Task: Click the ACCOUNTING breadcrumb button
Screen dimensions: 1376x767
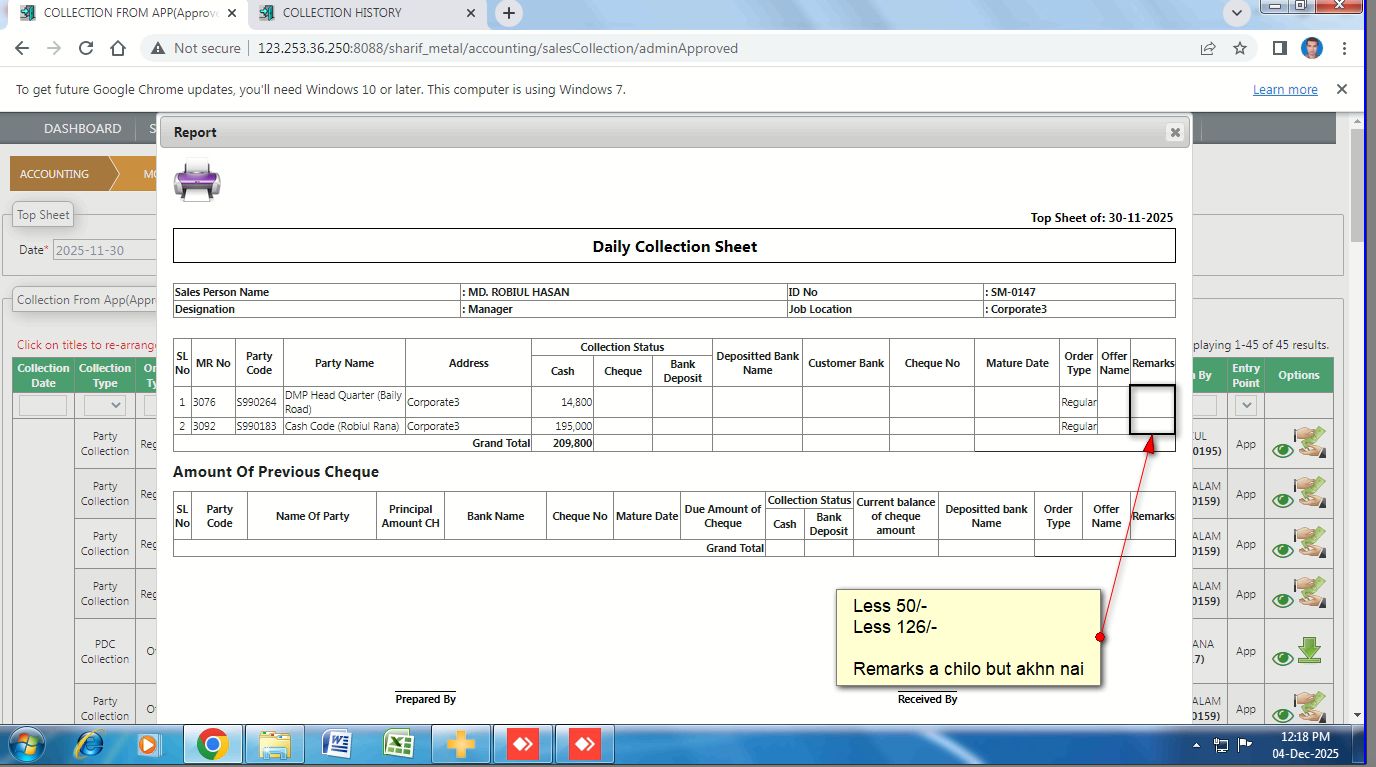Action: tap(55, 174)
